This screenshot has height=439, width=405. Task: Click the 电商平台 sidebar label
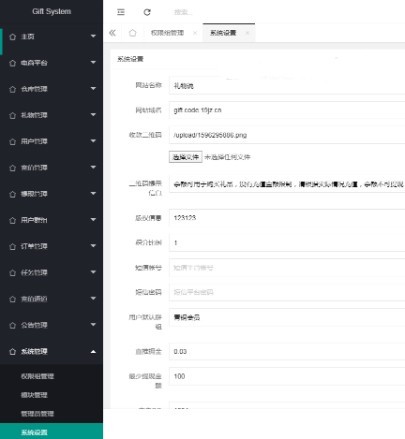[34, 63]
